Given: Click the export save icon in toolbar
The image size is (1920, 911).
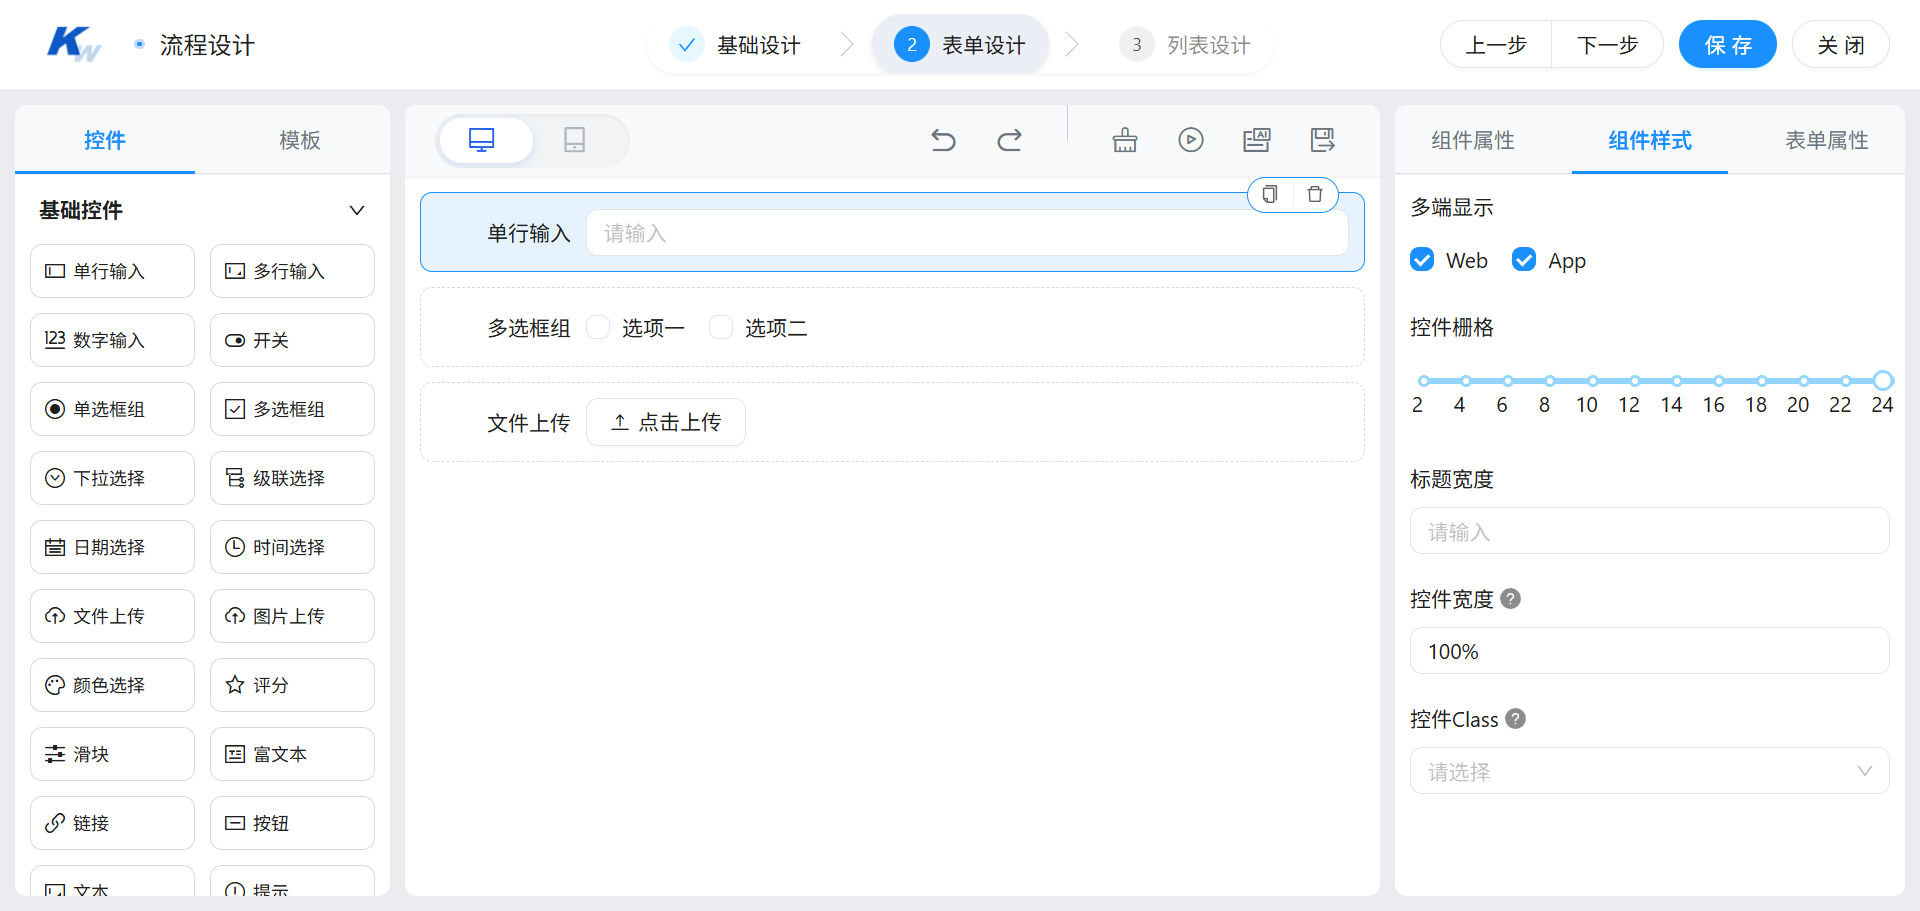Looking at the screenshot, I should click(1321, 140).
